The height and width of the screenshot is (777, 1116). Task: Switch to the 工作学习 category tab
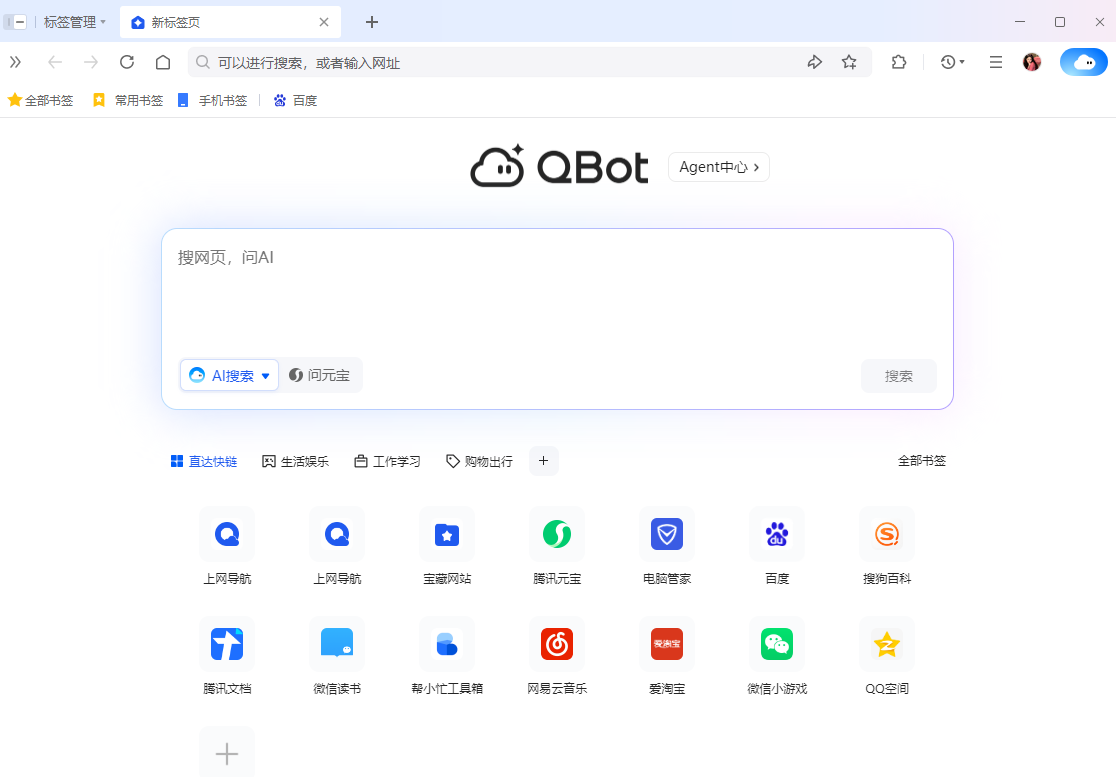click(x=387, y=461)
